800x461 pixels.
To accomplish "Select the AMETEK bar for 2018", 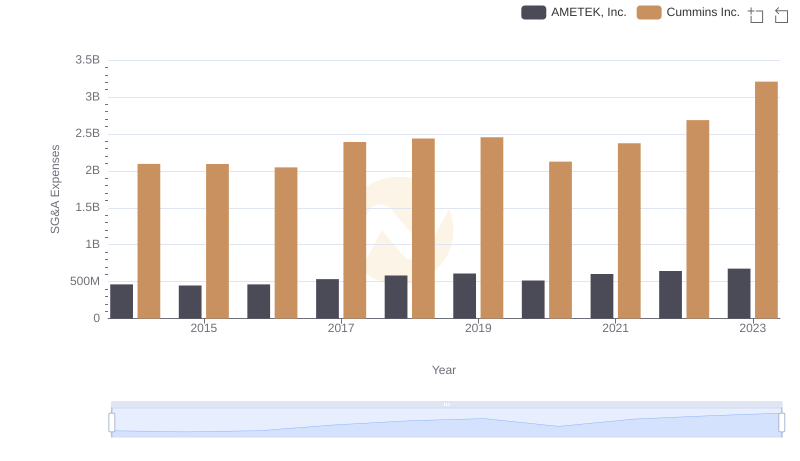I will (396, 297).
